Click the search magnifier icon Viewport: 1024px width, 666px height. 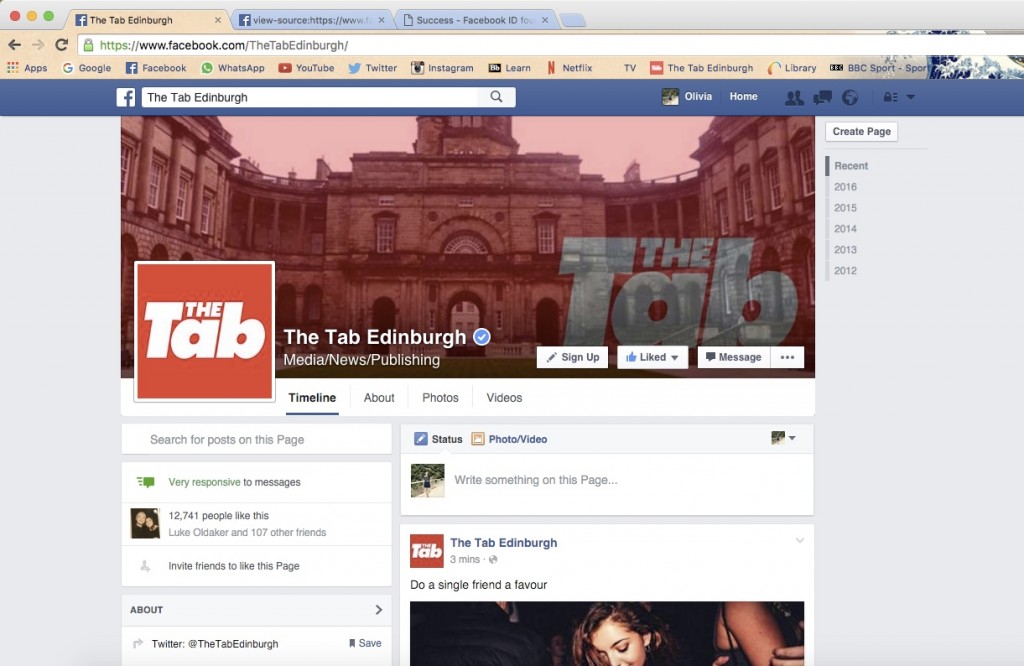(x=496, y=97)
